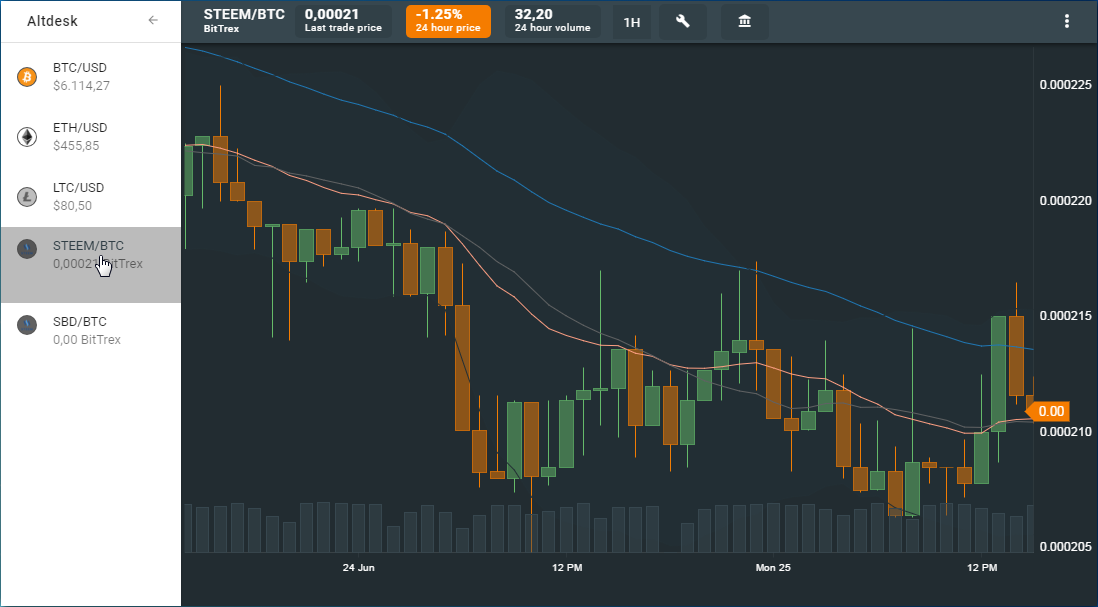Screen dimensions: 1098x607
Task: Click the -1.25% 24 hour price badge
Action: click(x=448, y=22)
